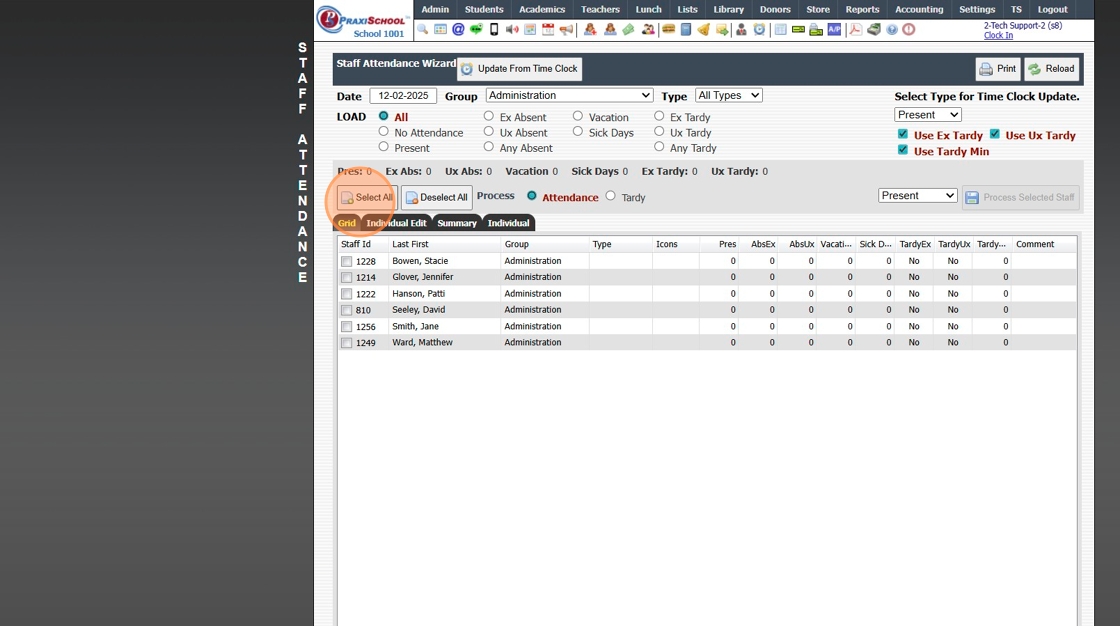Switch to the Individual tab
The width and height of the screenshot is (1120, 626).
click(509, 223)
